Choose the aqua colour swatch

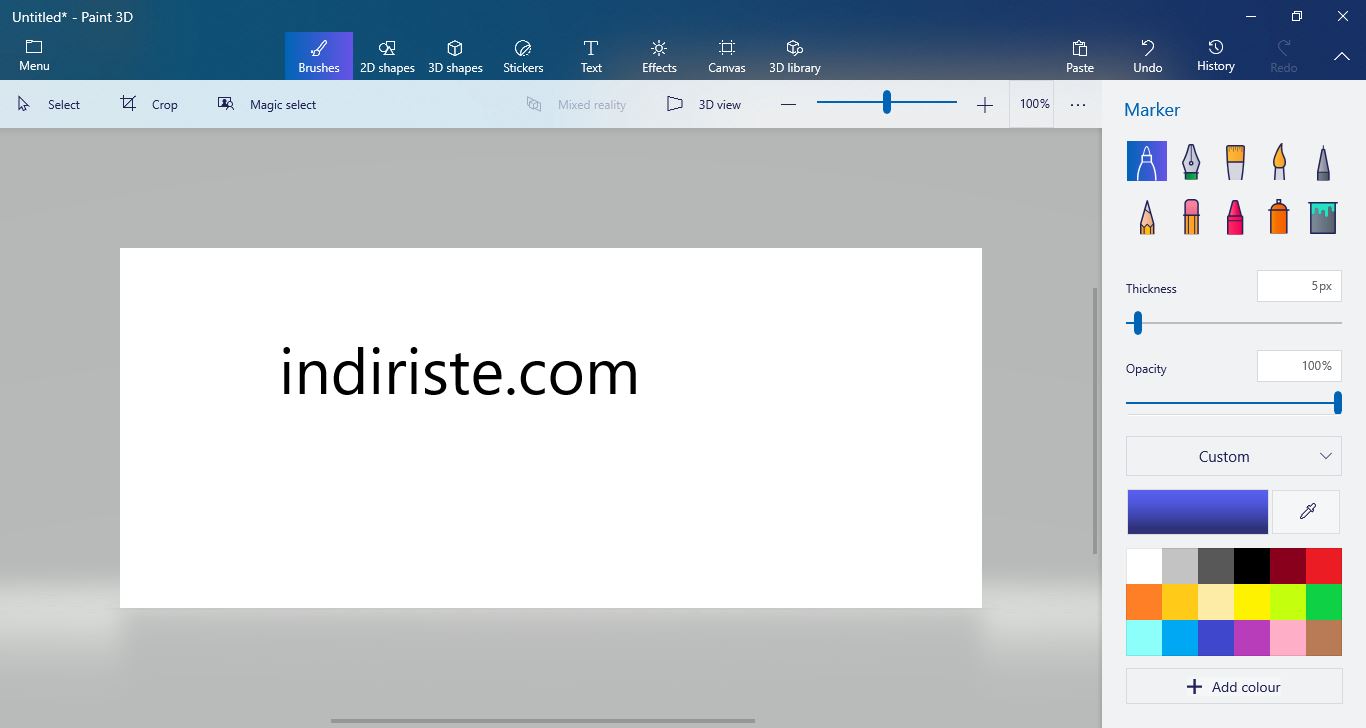click(1144, 638)
